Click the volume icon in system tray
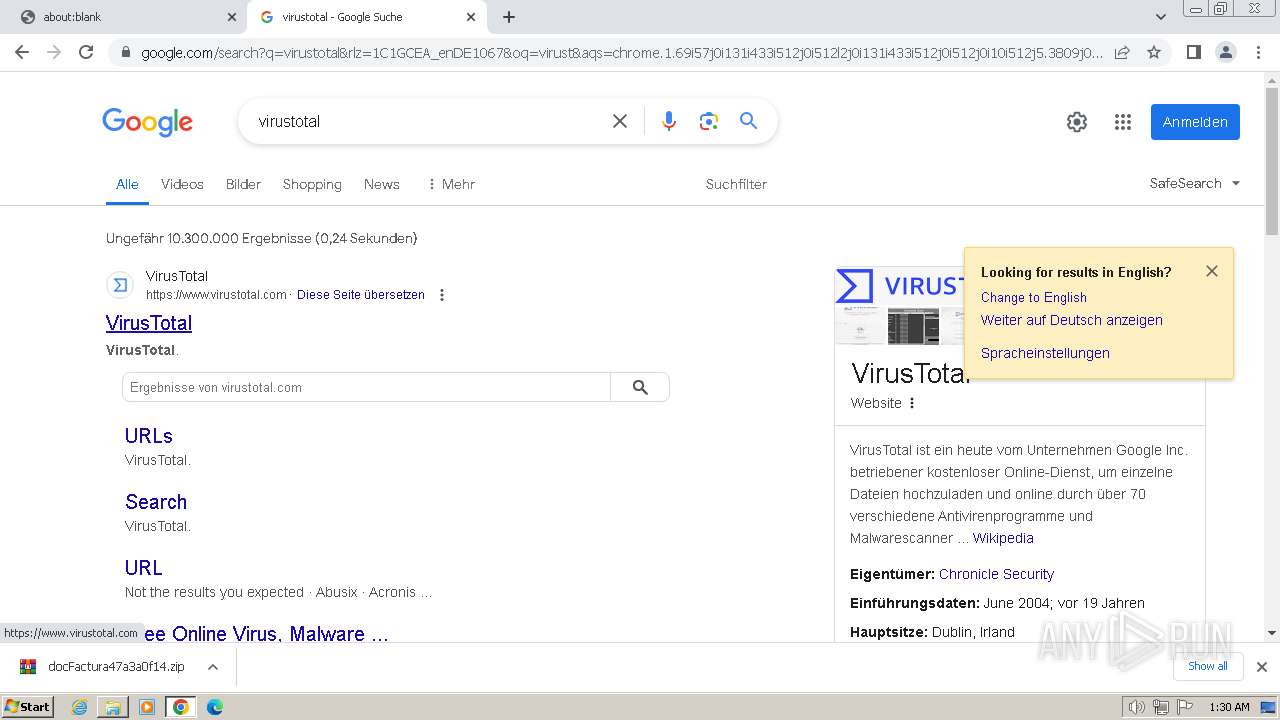Image resolution: width=1280 pixels, height=720 pixels. [x=1137, y=707]
